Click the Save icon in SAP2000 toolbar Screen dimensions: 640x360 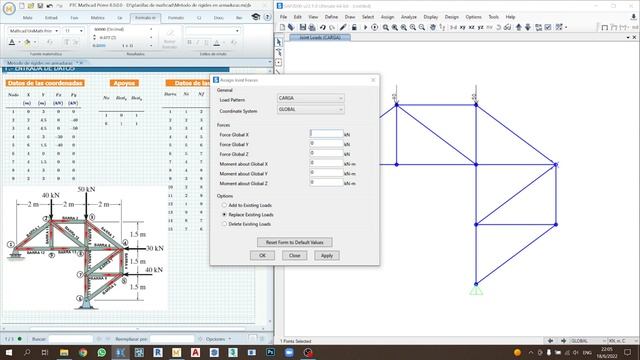point(302,27)
